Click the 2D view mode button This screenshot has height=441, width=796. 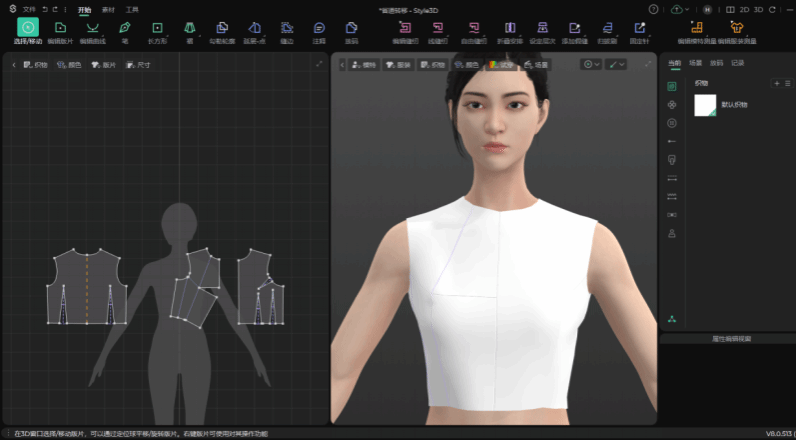click(743, 9)
